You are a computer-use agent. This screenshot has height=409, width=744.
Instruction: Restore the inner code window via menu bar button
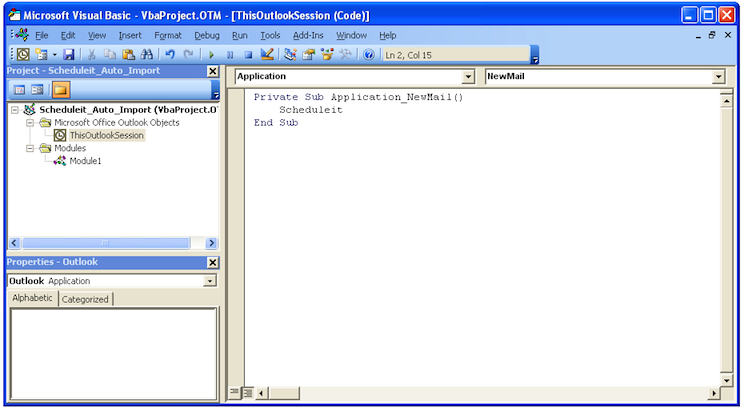[712, 35]
